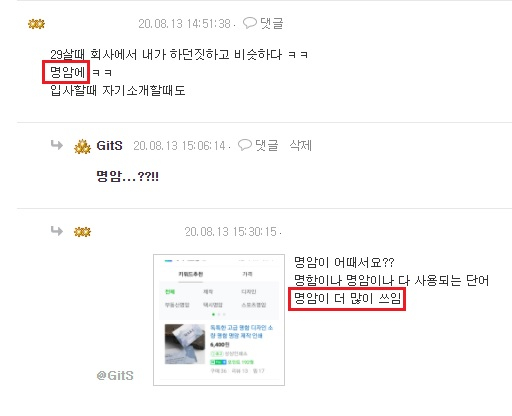
Task: Click reply arrow icon on the 15:30:15 comment
Action: [57, 230]
